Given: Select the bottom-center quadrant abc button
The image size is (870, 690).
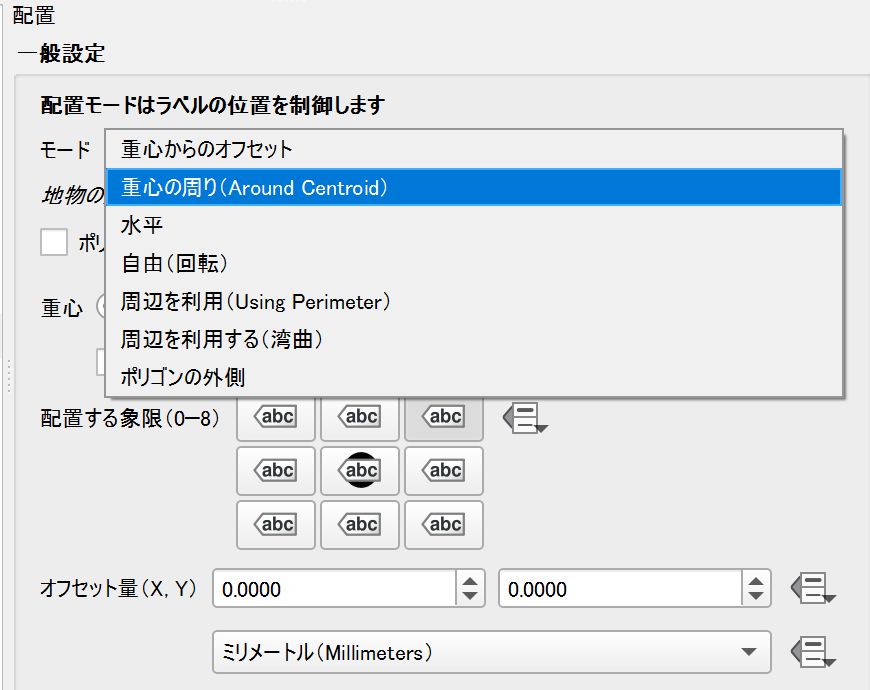Looking at the screenshot, I should (x=360, y=525).
